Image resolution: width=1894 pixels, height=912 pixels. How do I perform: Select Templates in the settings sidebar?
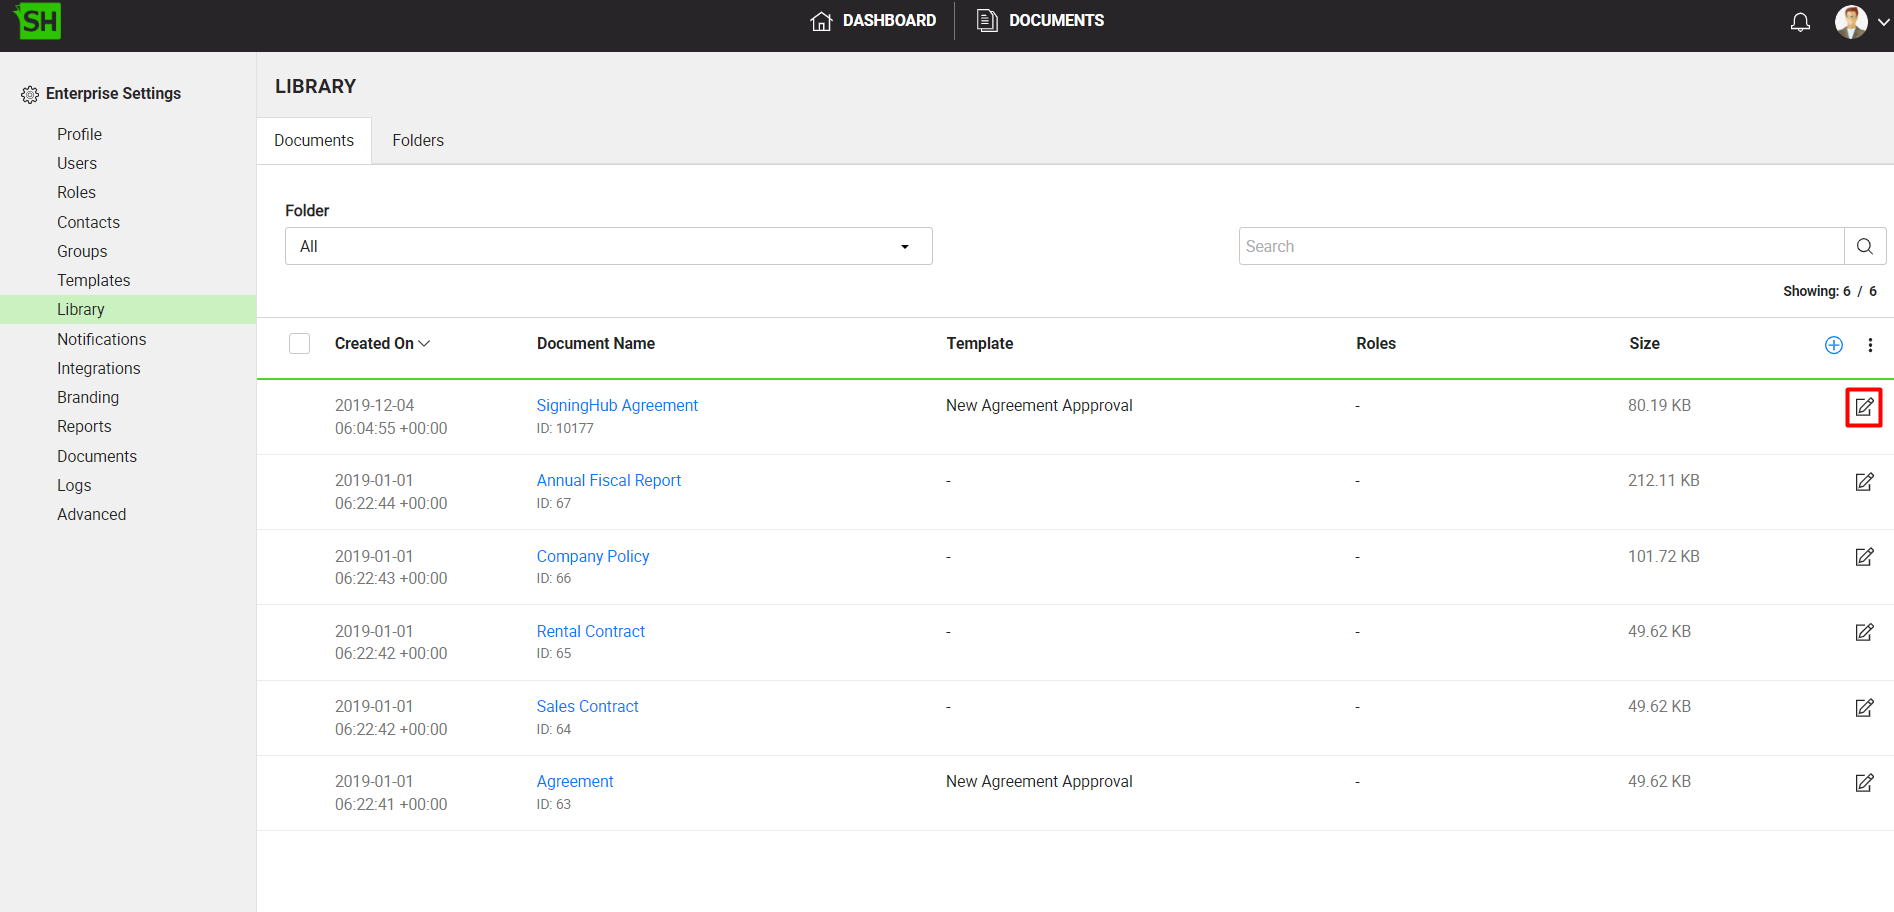(93, 281)
